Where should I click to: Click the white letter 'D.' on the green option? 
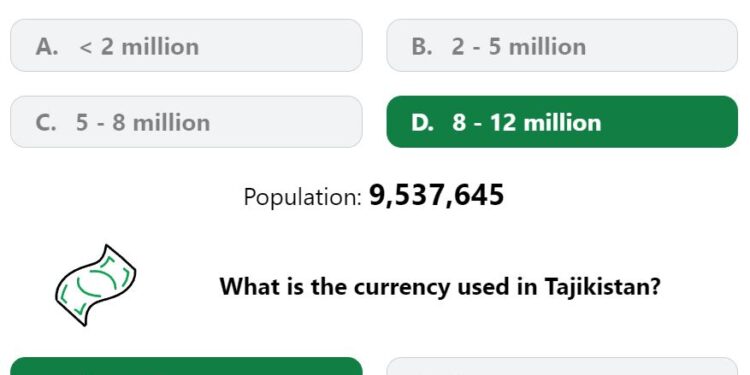click(x=423, y=123)
